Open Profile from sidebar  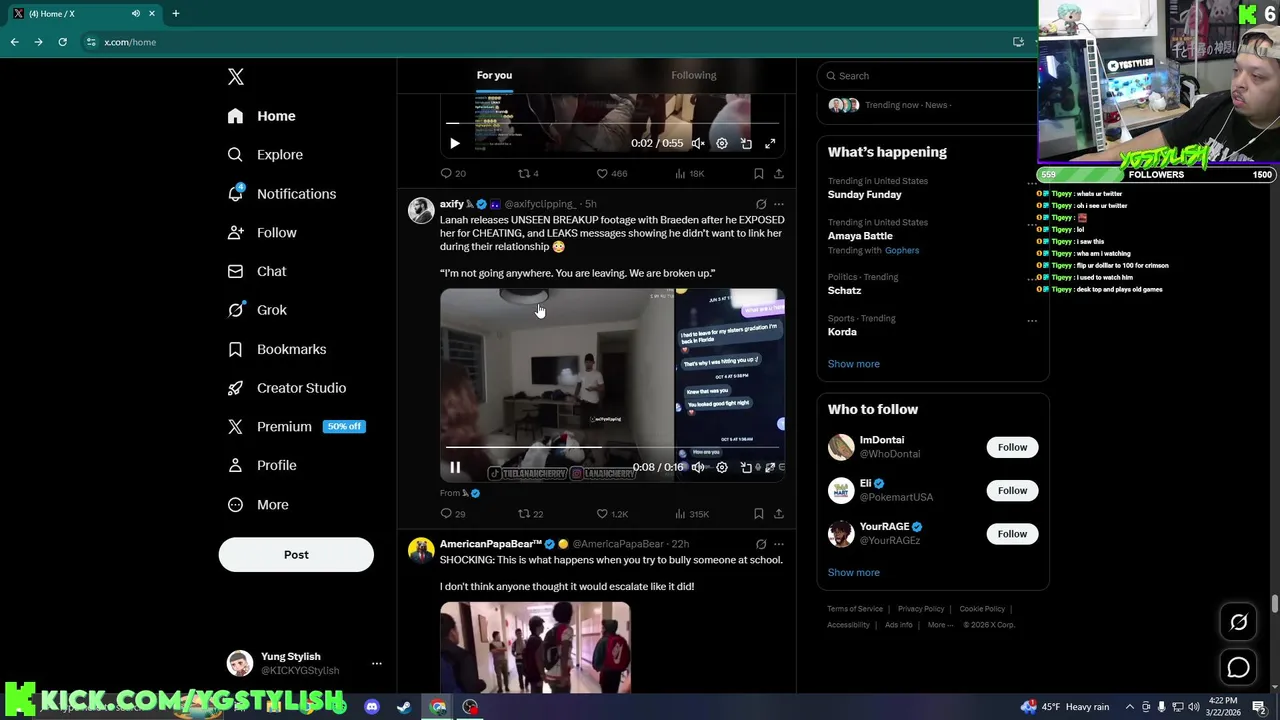click(x=262, y=466)
